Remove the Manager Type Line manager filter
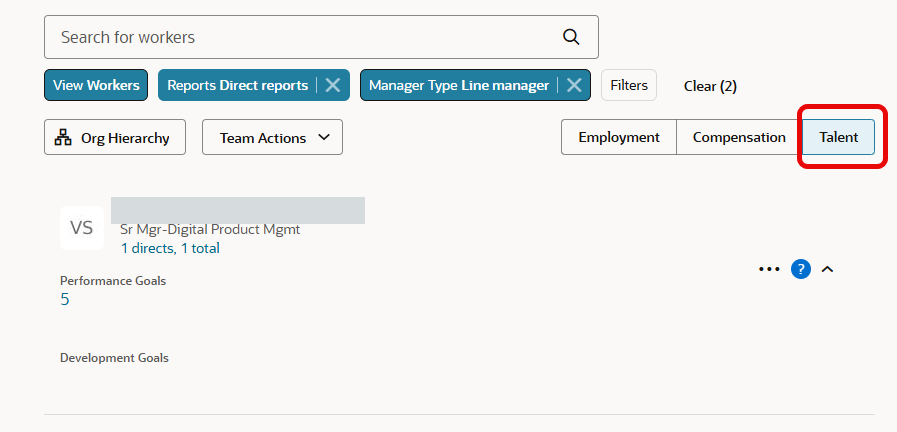Screen dimensions: 897x432 click(x=574, y=85)
